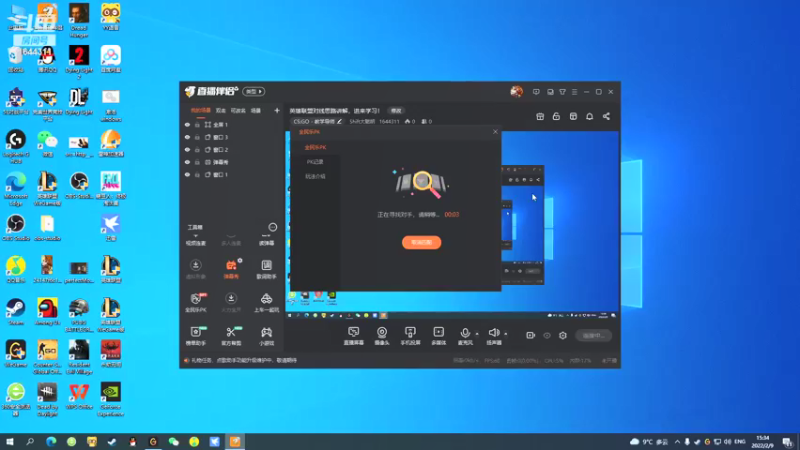This screenshot has height=450, width=800.
Task: Add 摄像头 camera source
Action: [382, 336]
